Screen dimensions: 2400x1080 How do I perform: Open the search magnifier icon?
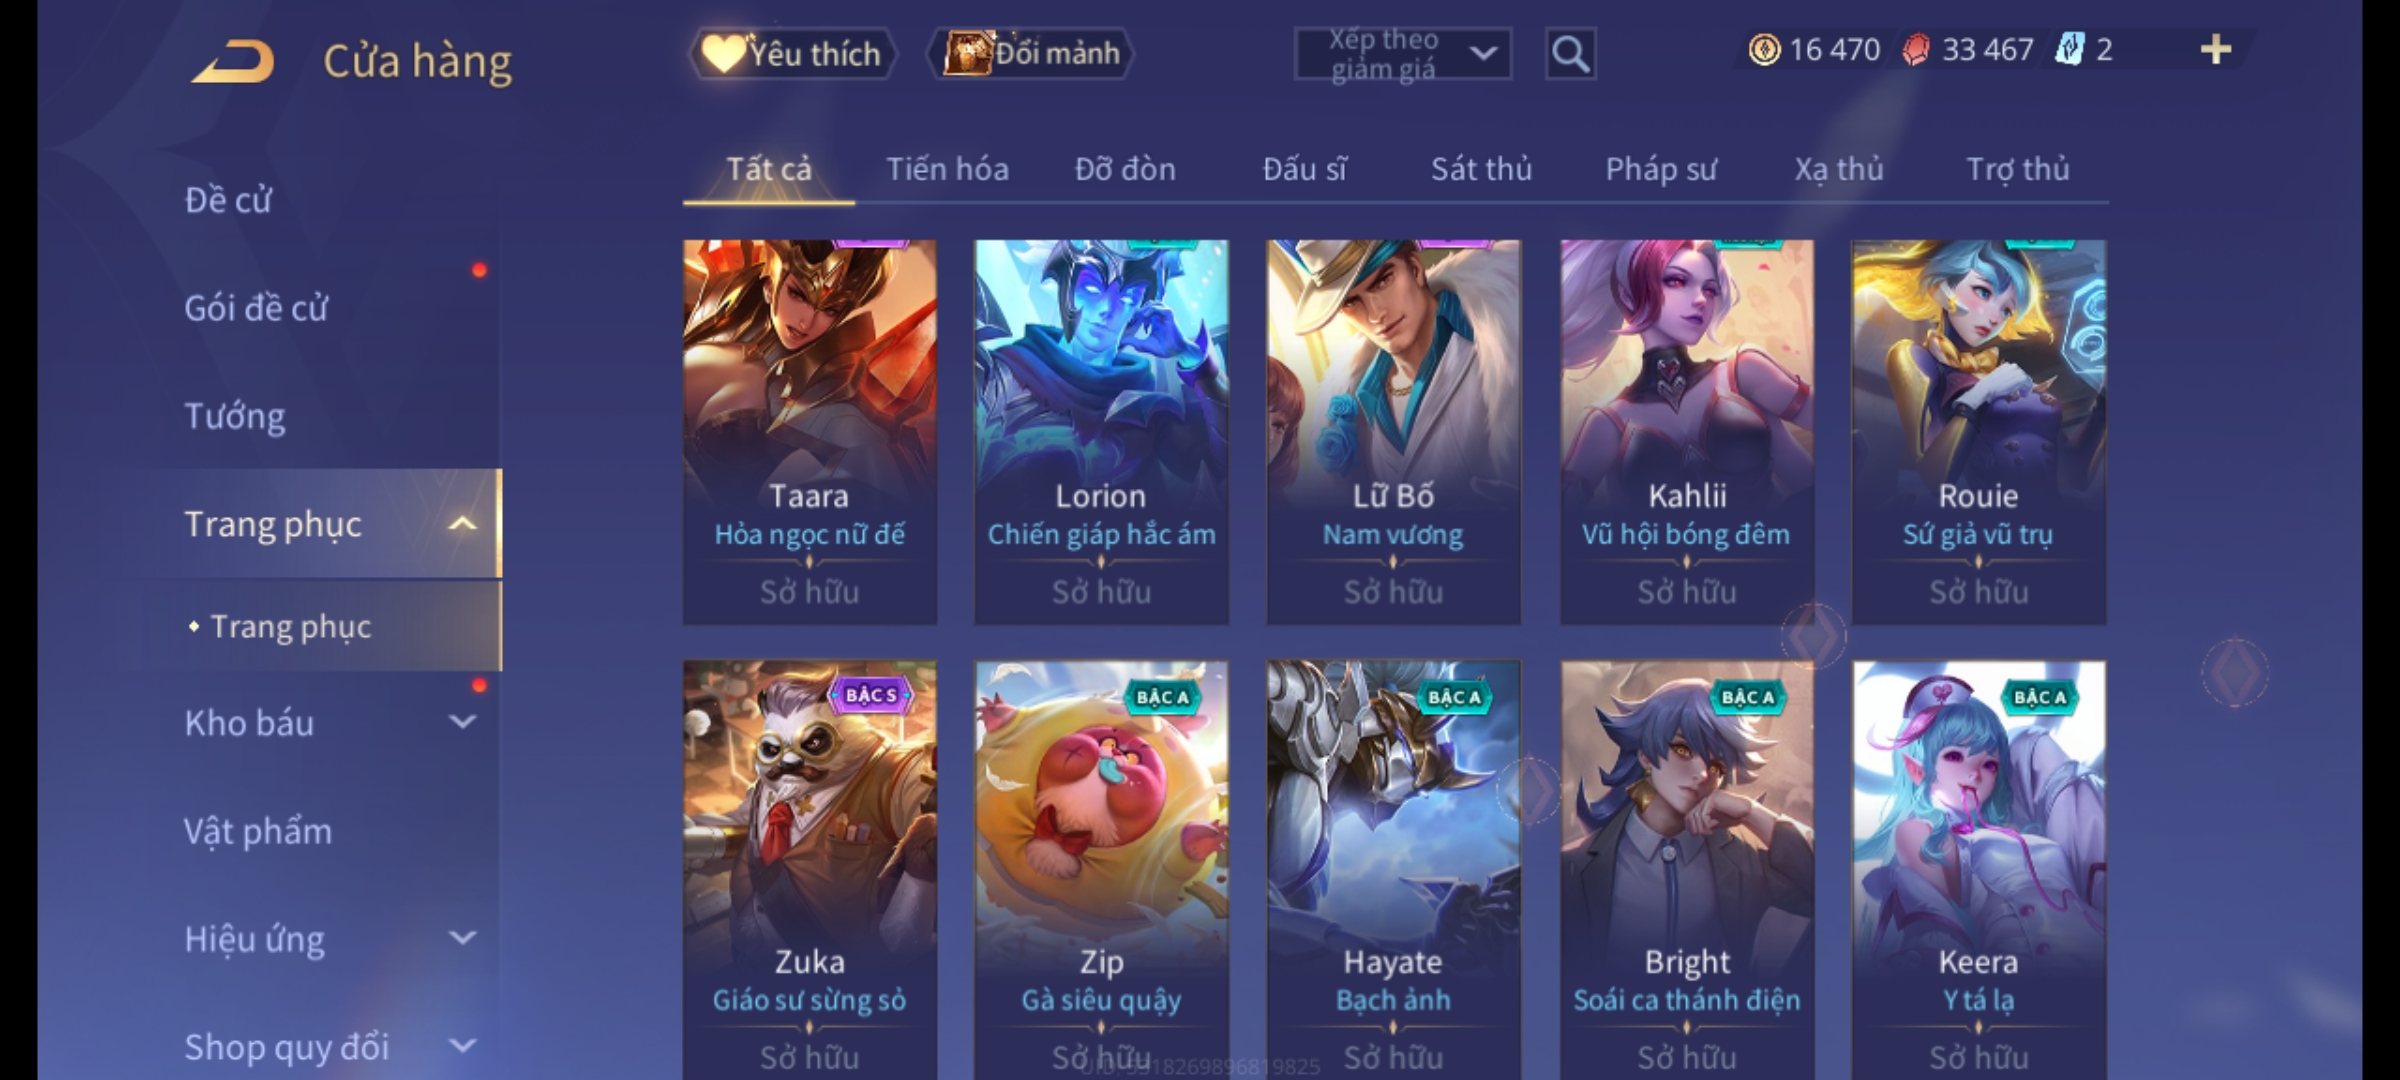(x=1570, y=54)
